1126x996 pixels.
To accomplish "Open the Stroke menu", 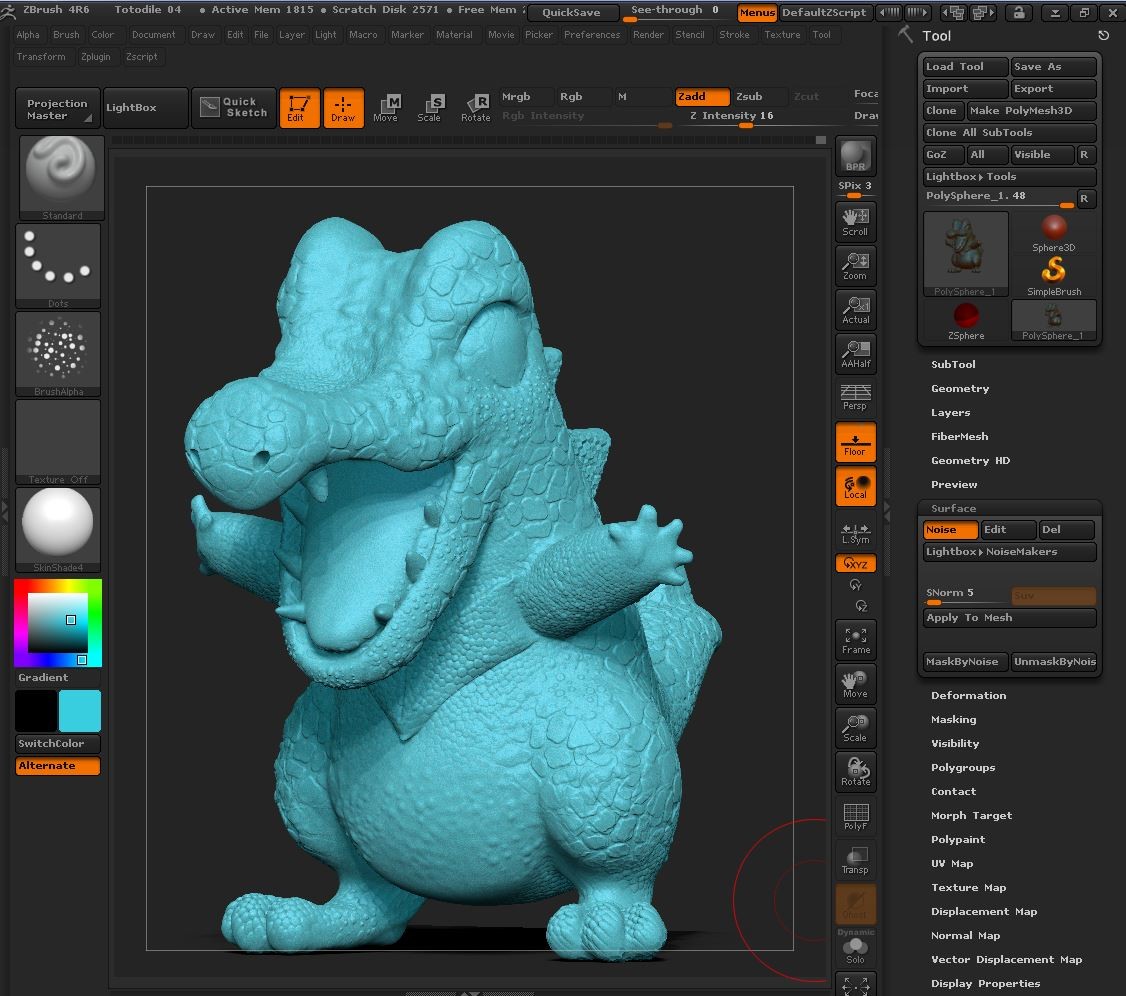I will (x=734, y=34).
